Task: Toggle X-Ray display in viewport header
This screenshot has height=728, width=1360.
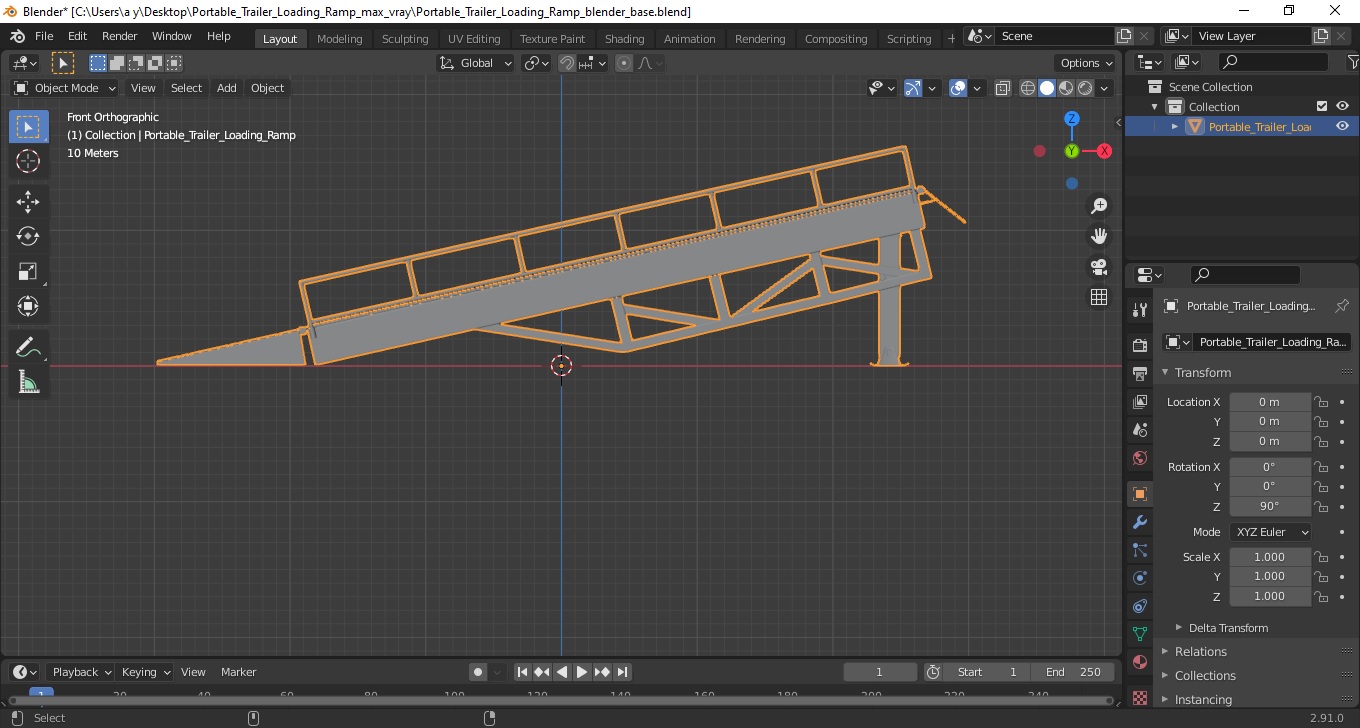Action: tap(1003, 88)
